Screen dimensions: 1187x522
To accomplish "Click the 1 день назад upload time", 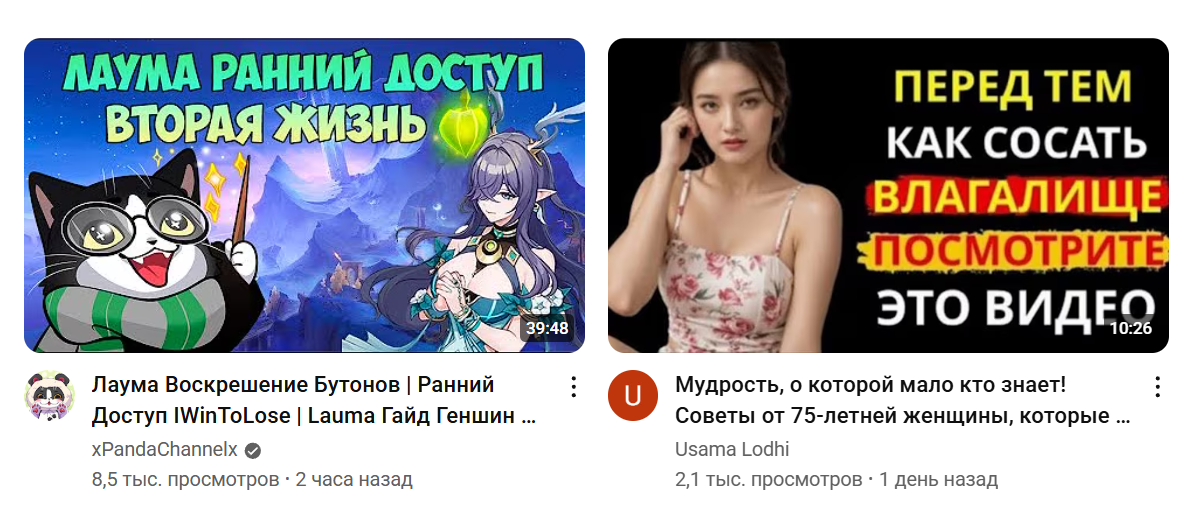I will 938,479.
